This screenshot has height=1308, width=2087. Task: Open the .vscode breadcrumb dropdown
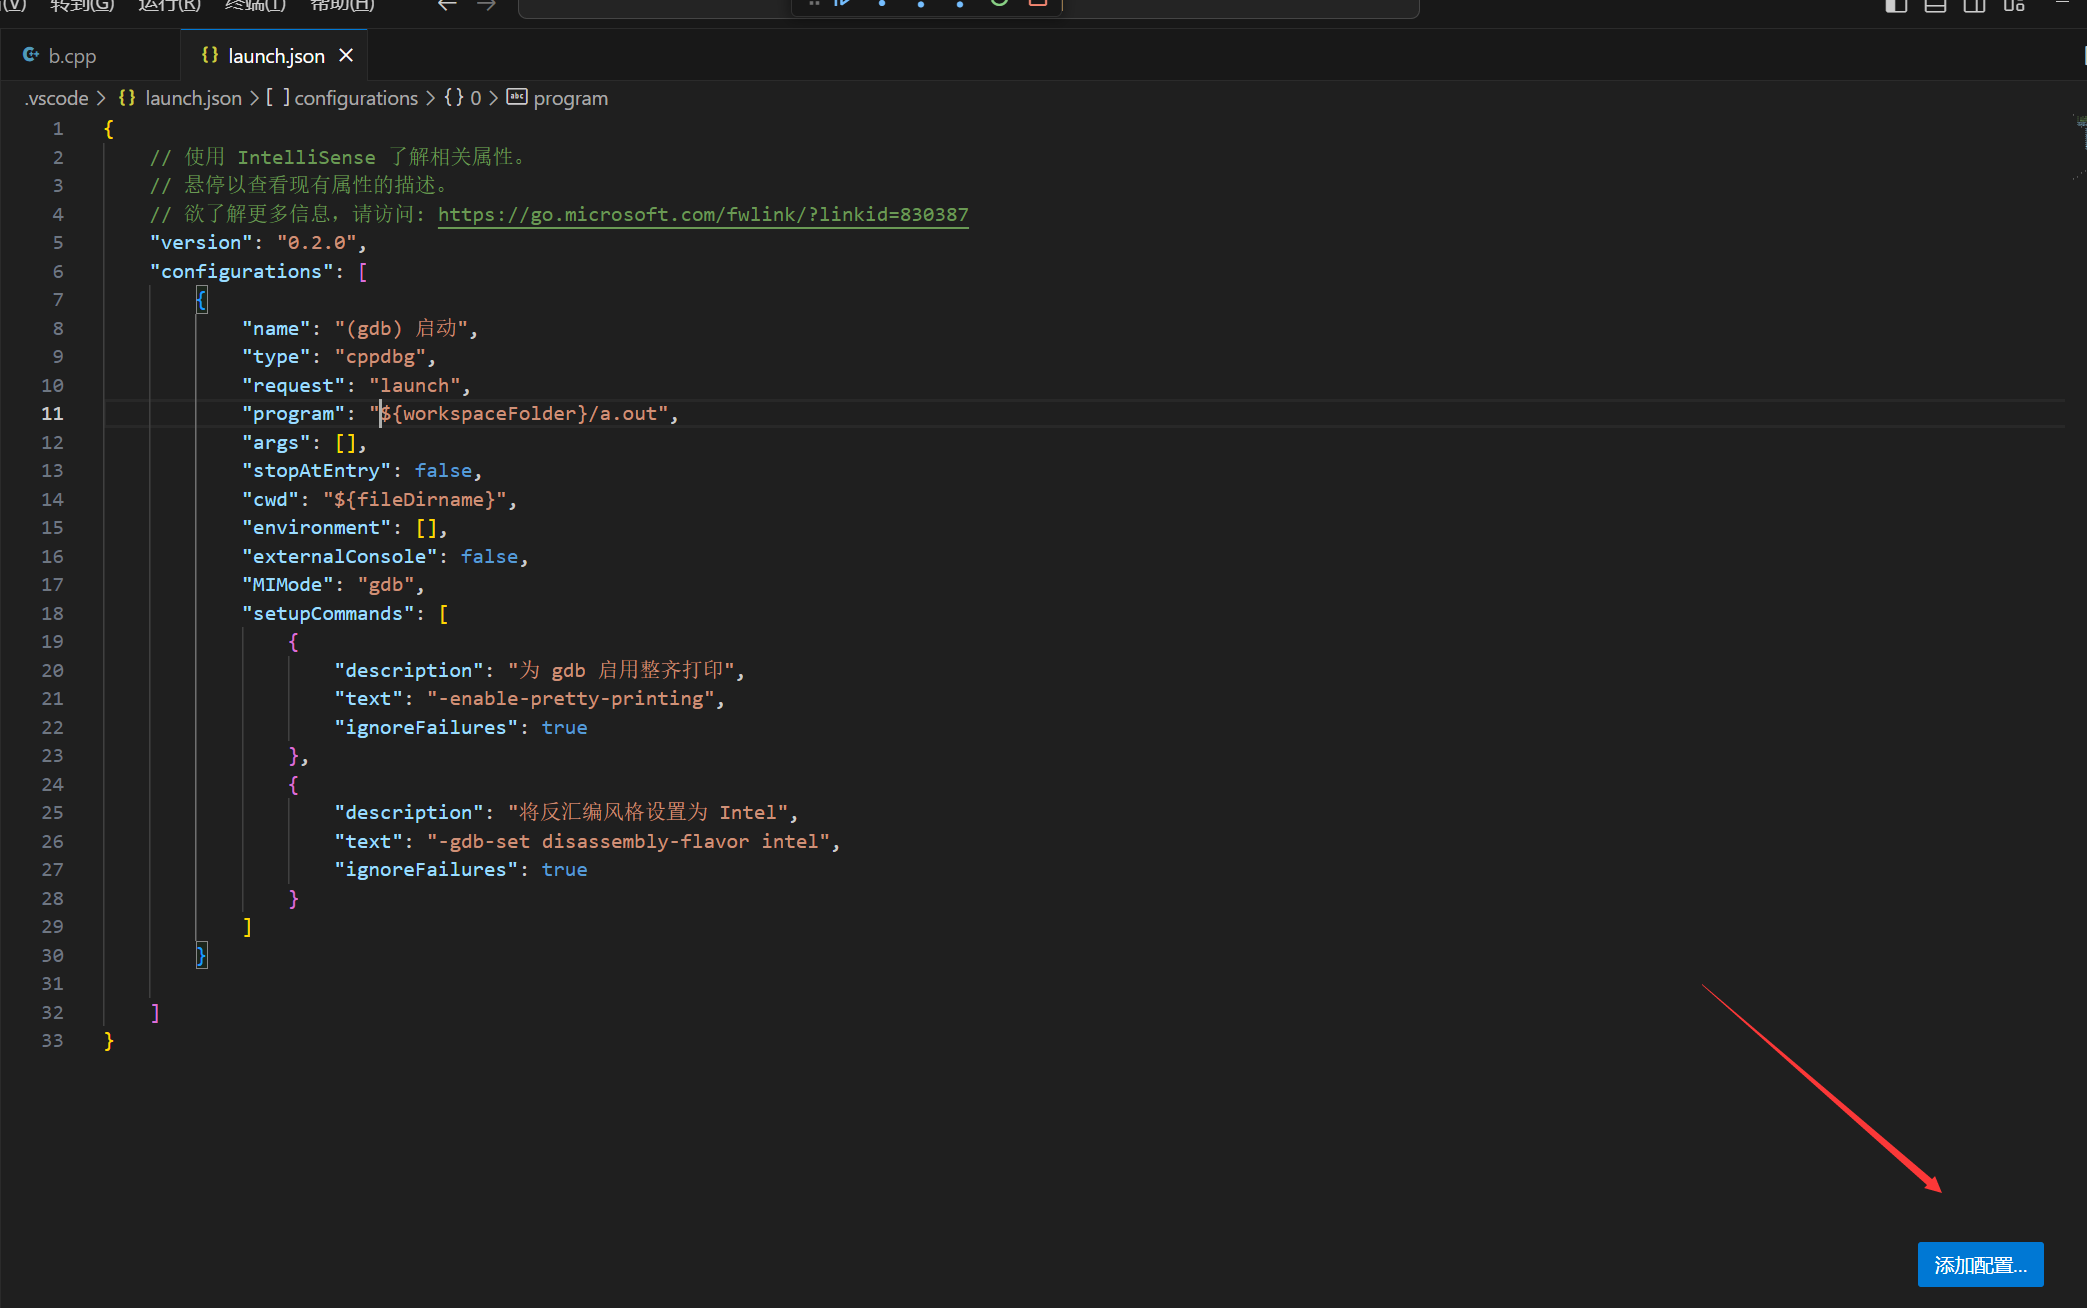57,98
